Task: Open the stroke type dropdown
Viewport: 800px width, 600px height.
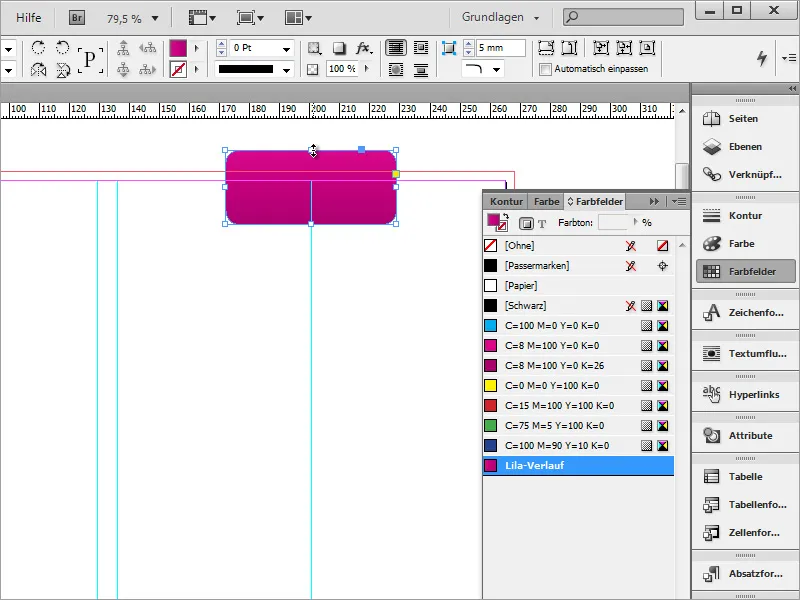Action: [286, 70]
